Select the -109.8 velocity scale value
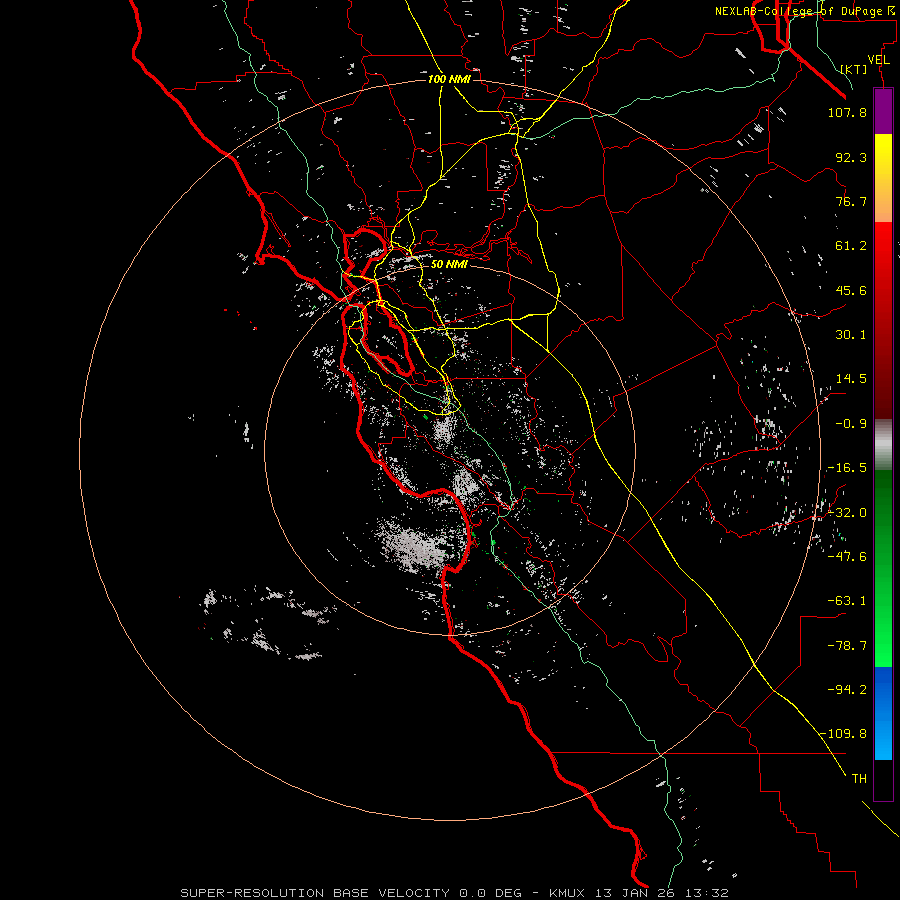The image size is (900, 900). [x=844, y=734]
